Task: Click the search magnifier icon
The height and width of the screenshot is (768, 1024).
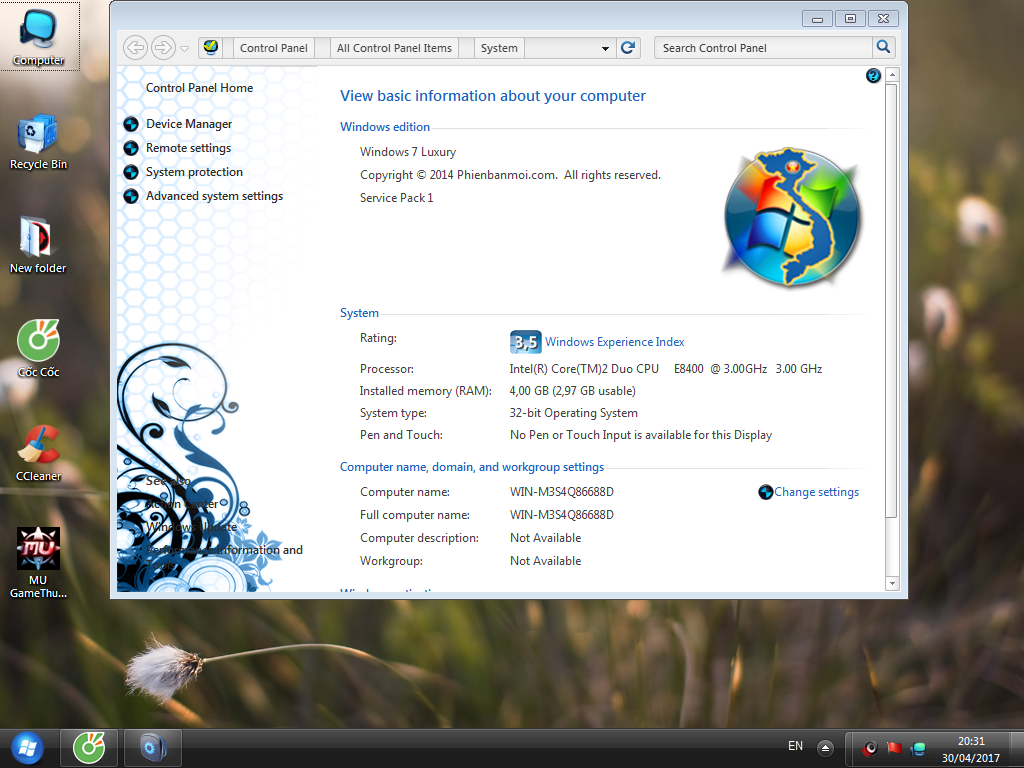Action: click(883, 47)
